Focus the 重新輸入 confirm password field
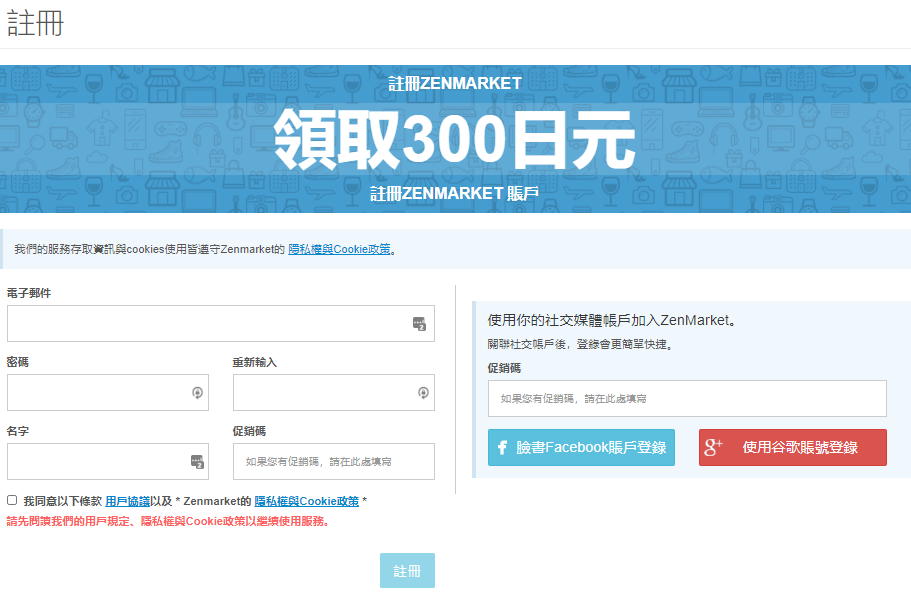911x612 pixels. [x=333, y=393]
